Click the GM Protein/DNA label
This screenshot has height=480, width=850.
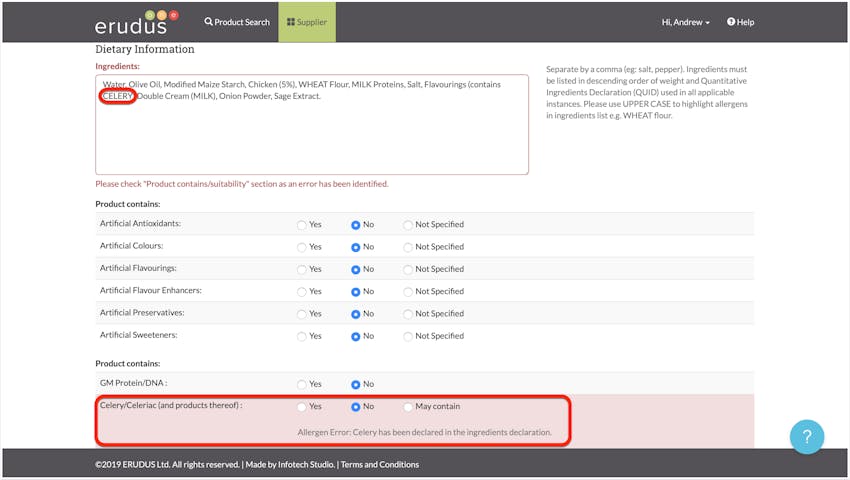[133, 383]
